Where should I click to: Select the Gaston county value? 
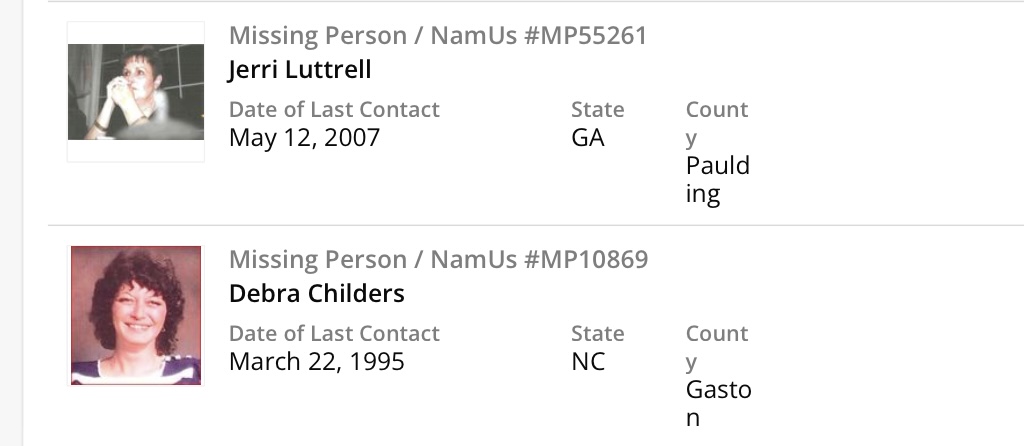718,403
